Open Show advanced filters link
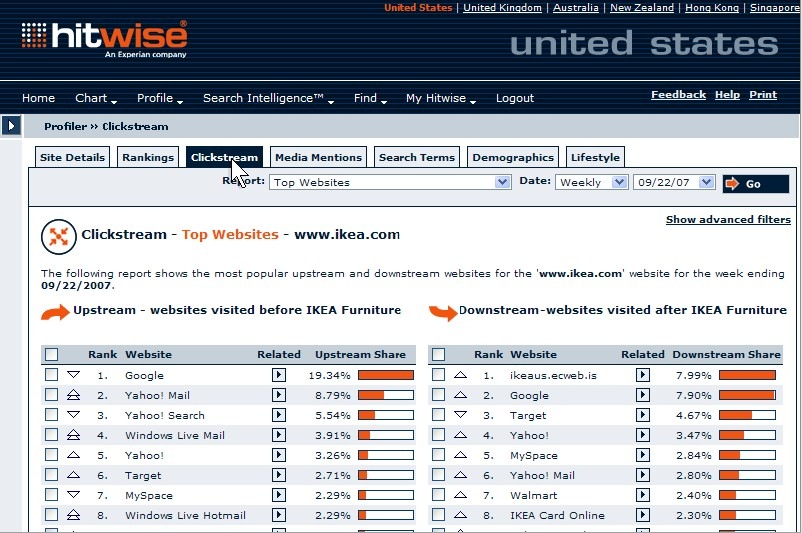Image resolution: width=802 pixels, height=533 pixels. click(728, 219)
